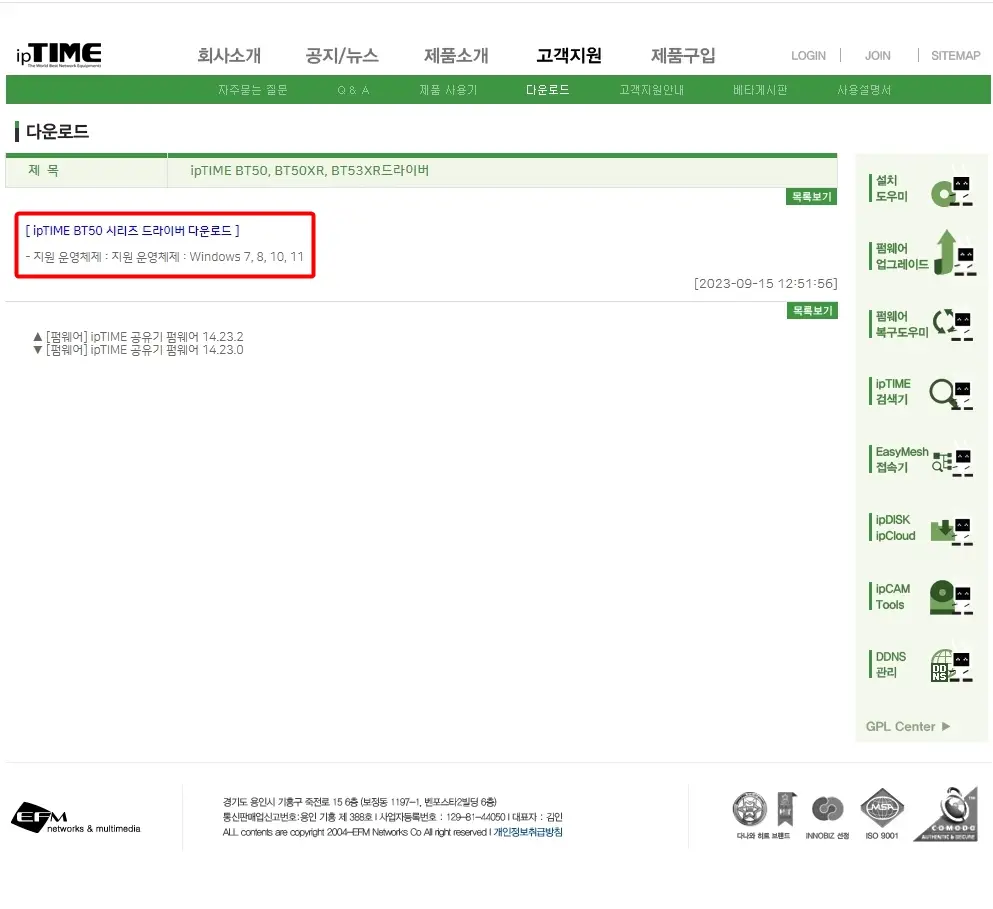Go to previous post 펌웨어 14.23.2
993x909 pixels.
pos(144,336)
